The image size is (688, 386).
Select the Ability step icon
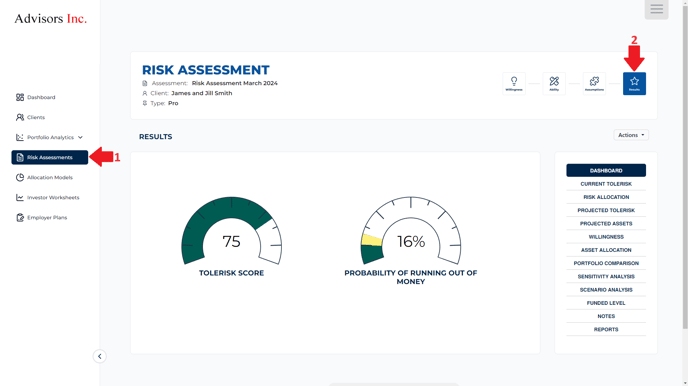(x=554, y=83)
